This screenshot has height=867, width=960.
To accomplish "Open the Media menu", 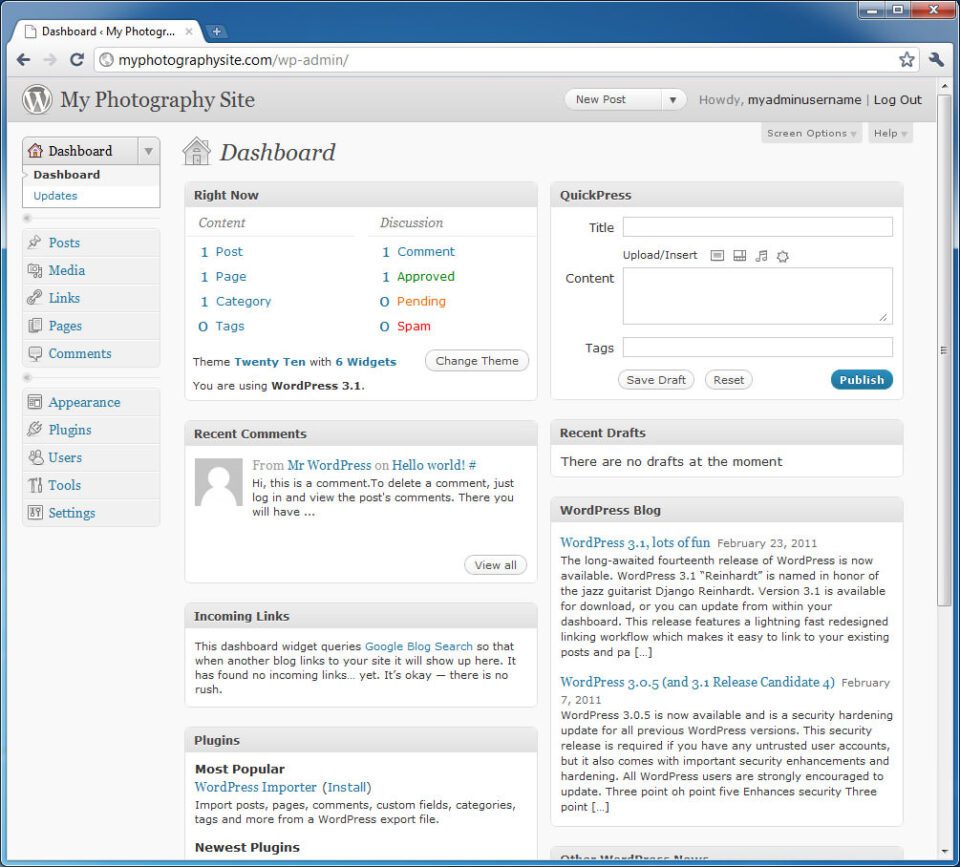I will click(x=67, y=270).
